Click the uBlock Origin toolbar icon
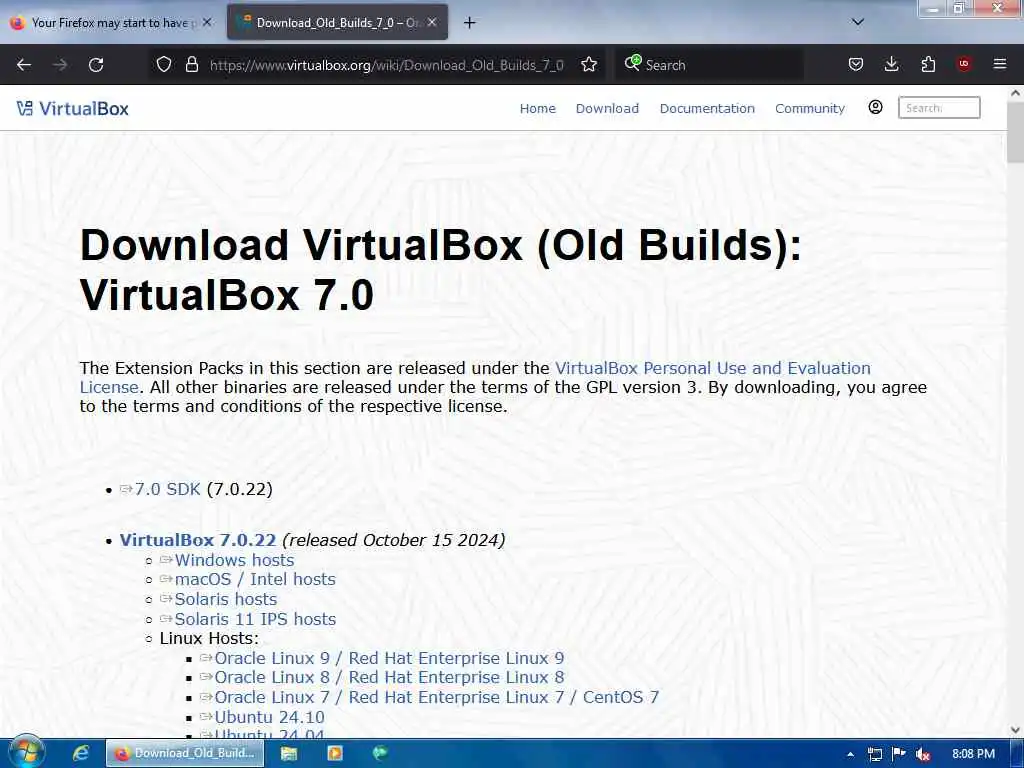The image size is (1024, 768). click(964, 64)
